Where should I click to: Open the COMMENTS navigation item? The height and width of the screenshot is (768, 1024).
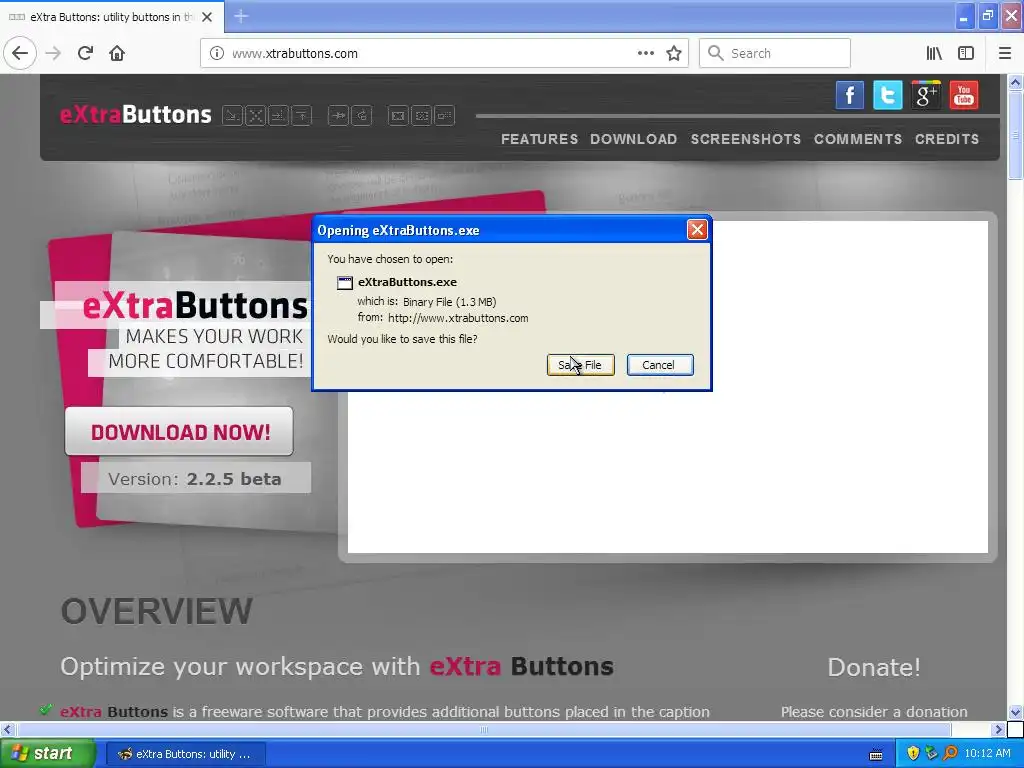point(858,139)
